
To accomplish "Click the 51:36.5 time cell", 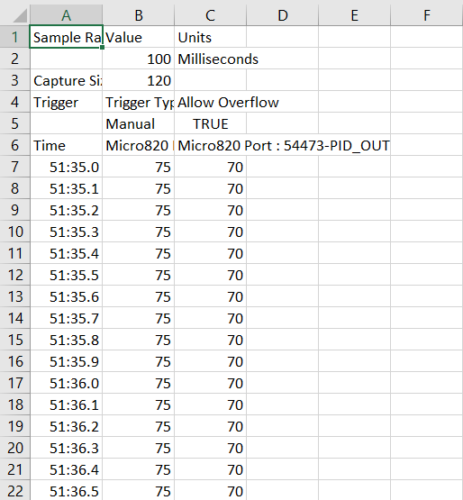I will pos(66,491).
